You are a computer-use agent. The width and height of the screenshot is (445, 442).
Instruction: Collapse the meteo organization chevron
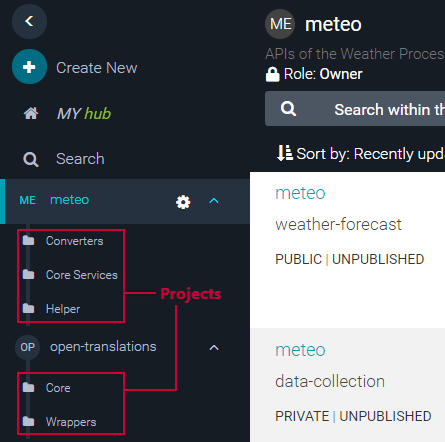coord(214,201)
